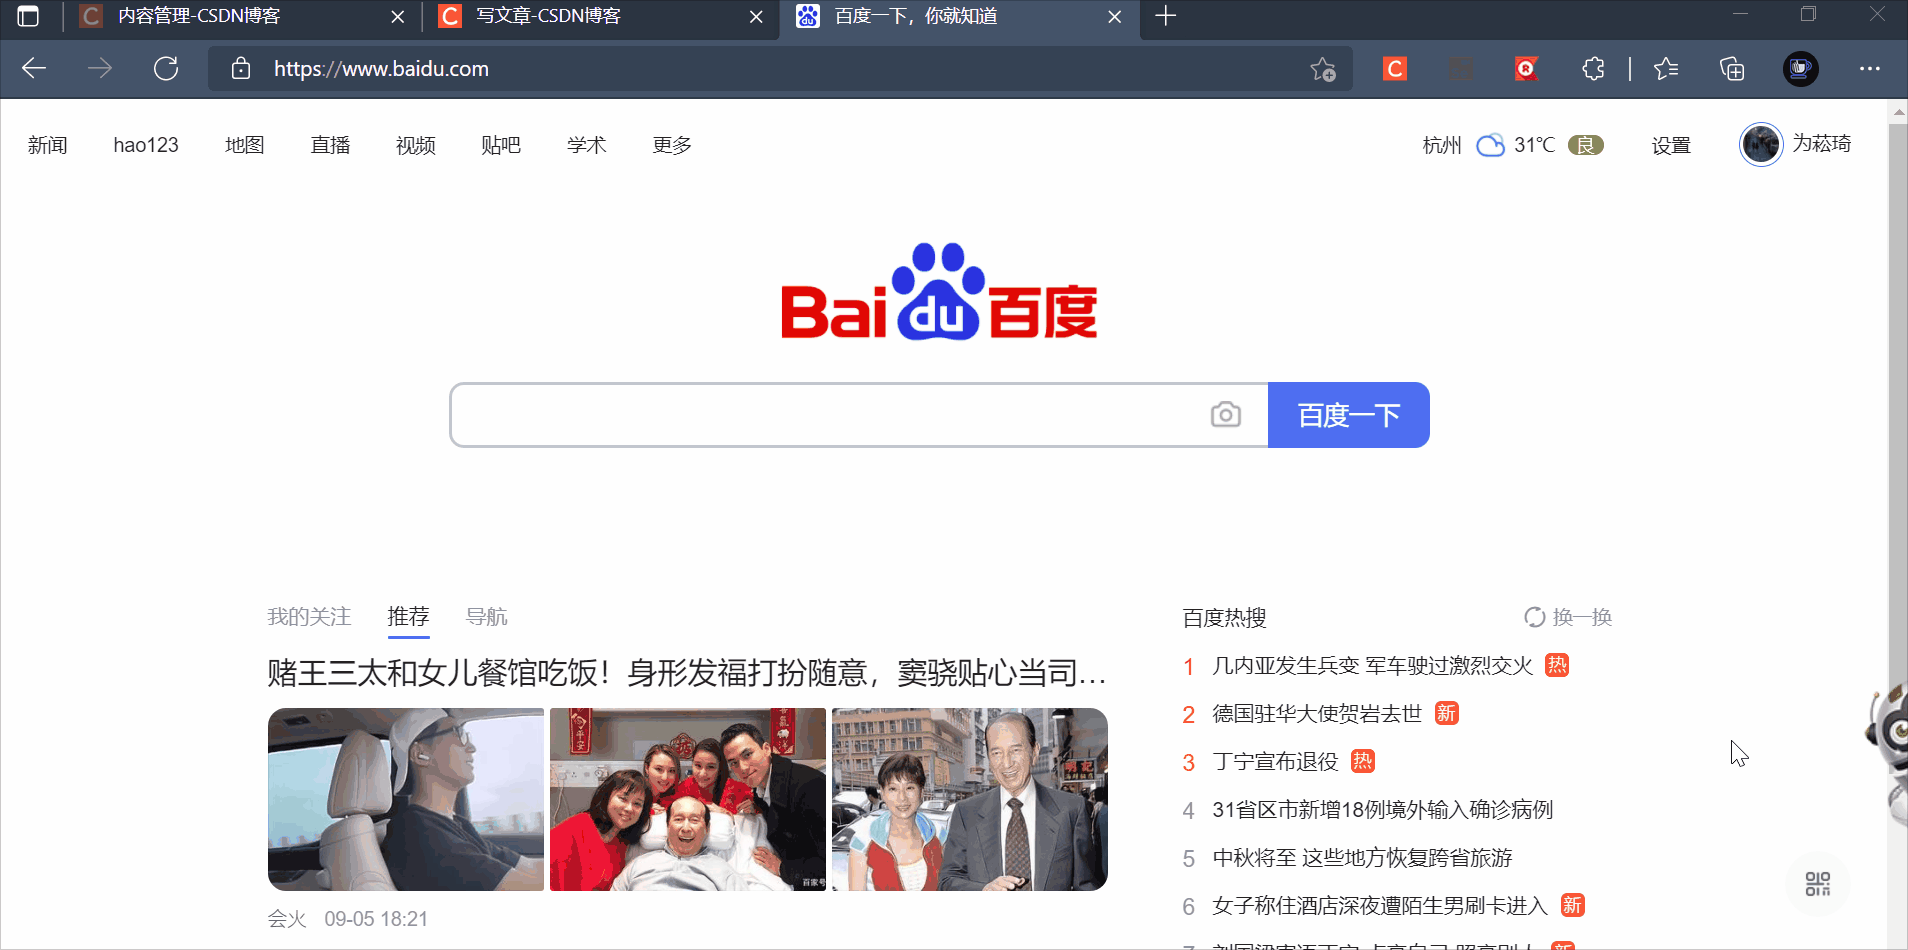
Task: Expand the 更多 menu
Action: (x=672, y=145)
